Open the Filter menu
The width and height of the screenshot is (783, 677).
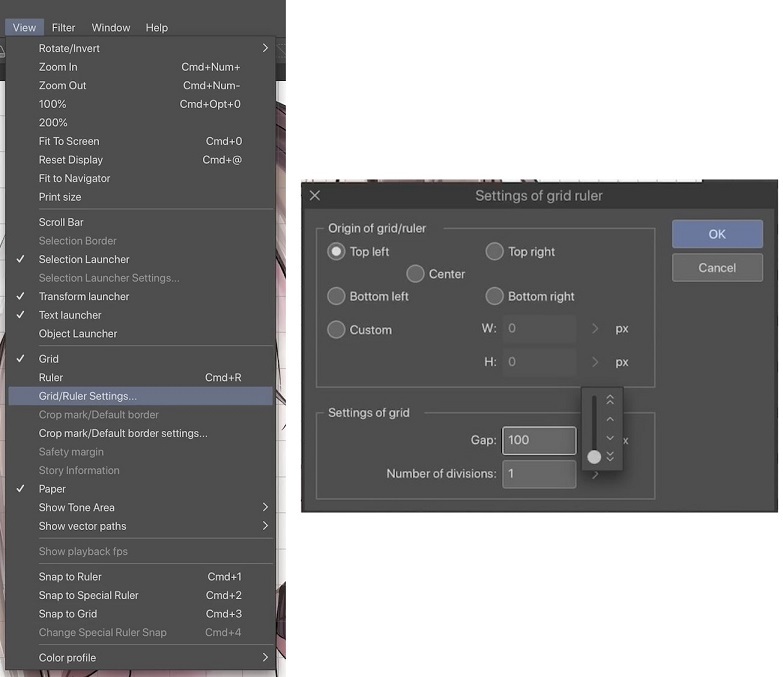[x=63, y=27]
